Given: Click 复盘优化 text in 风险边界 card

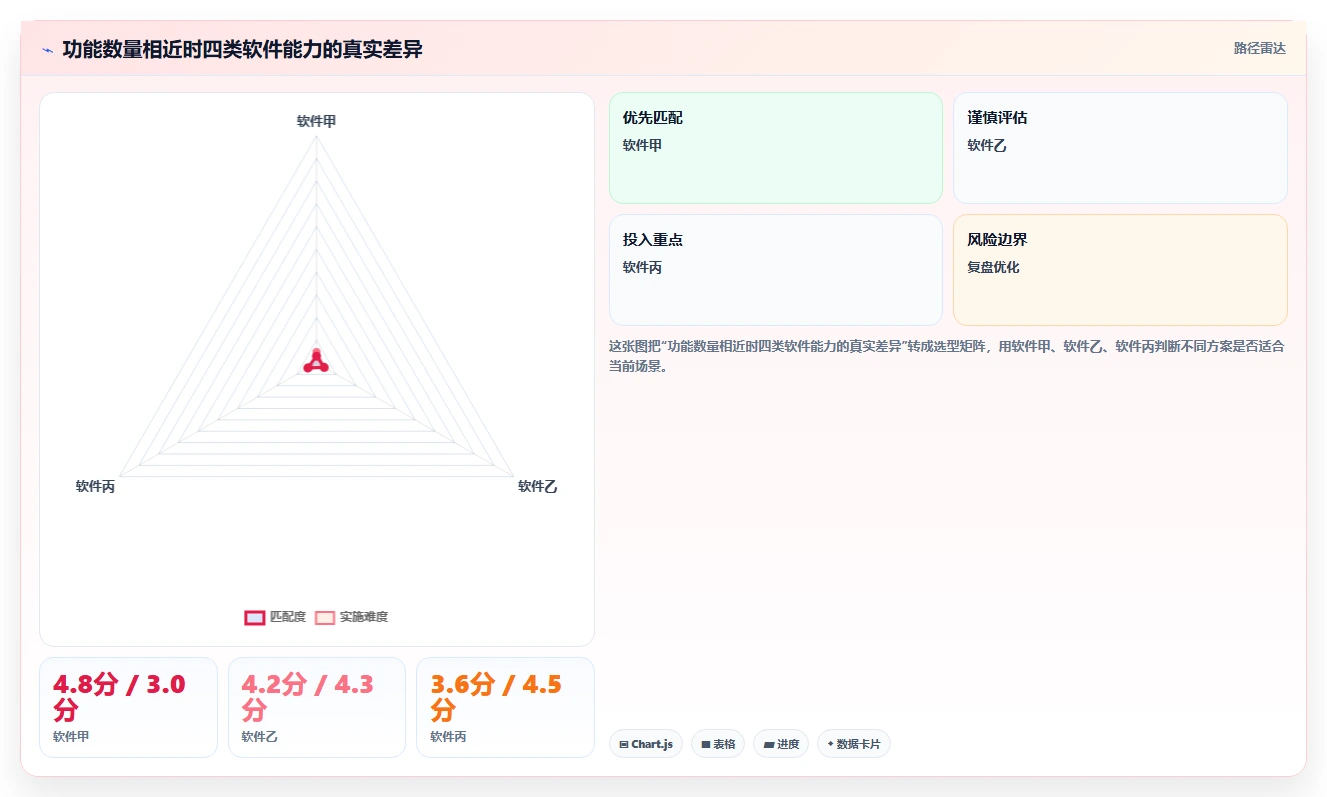Looking at the screenshot, I should pos(993,267).
